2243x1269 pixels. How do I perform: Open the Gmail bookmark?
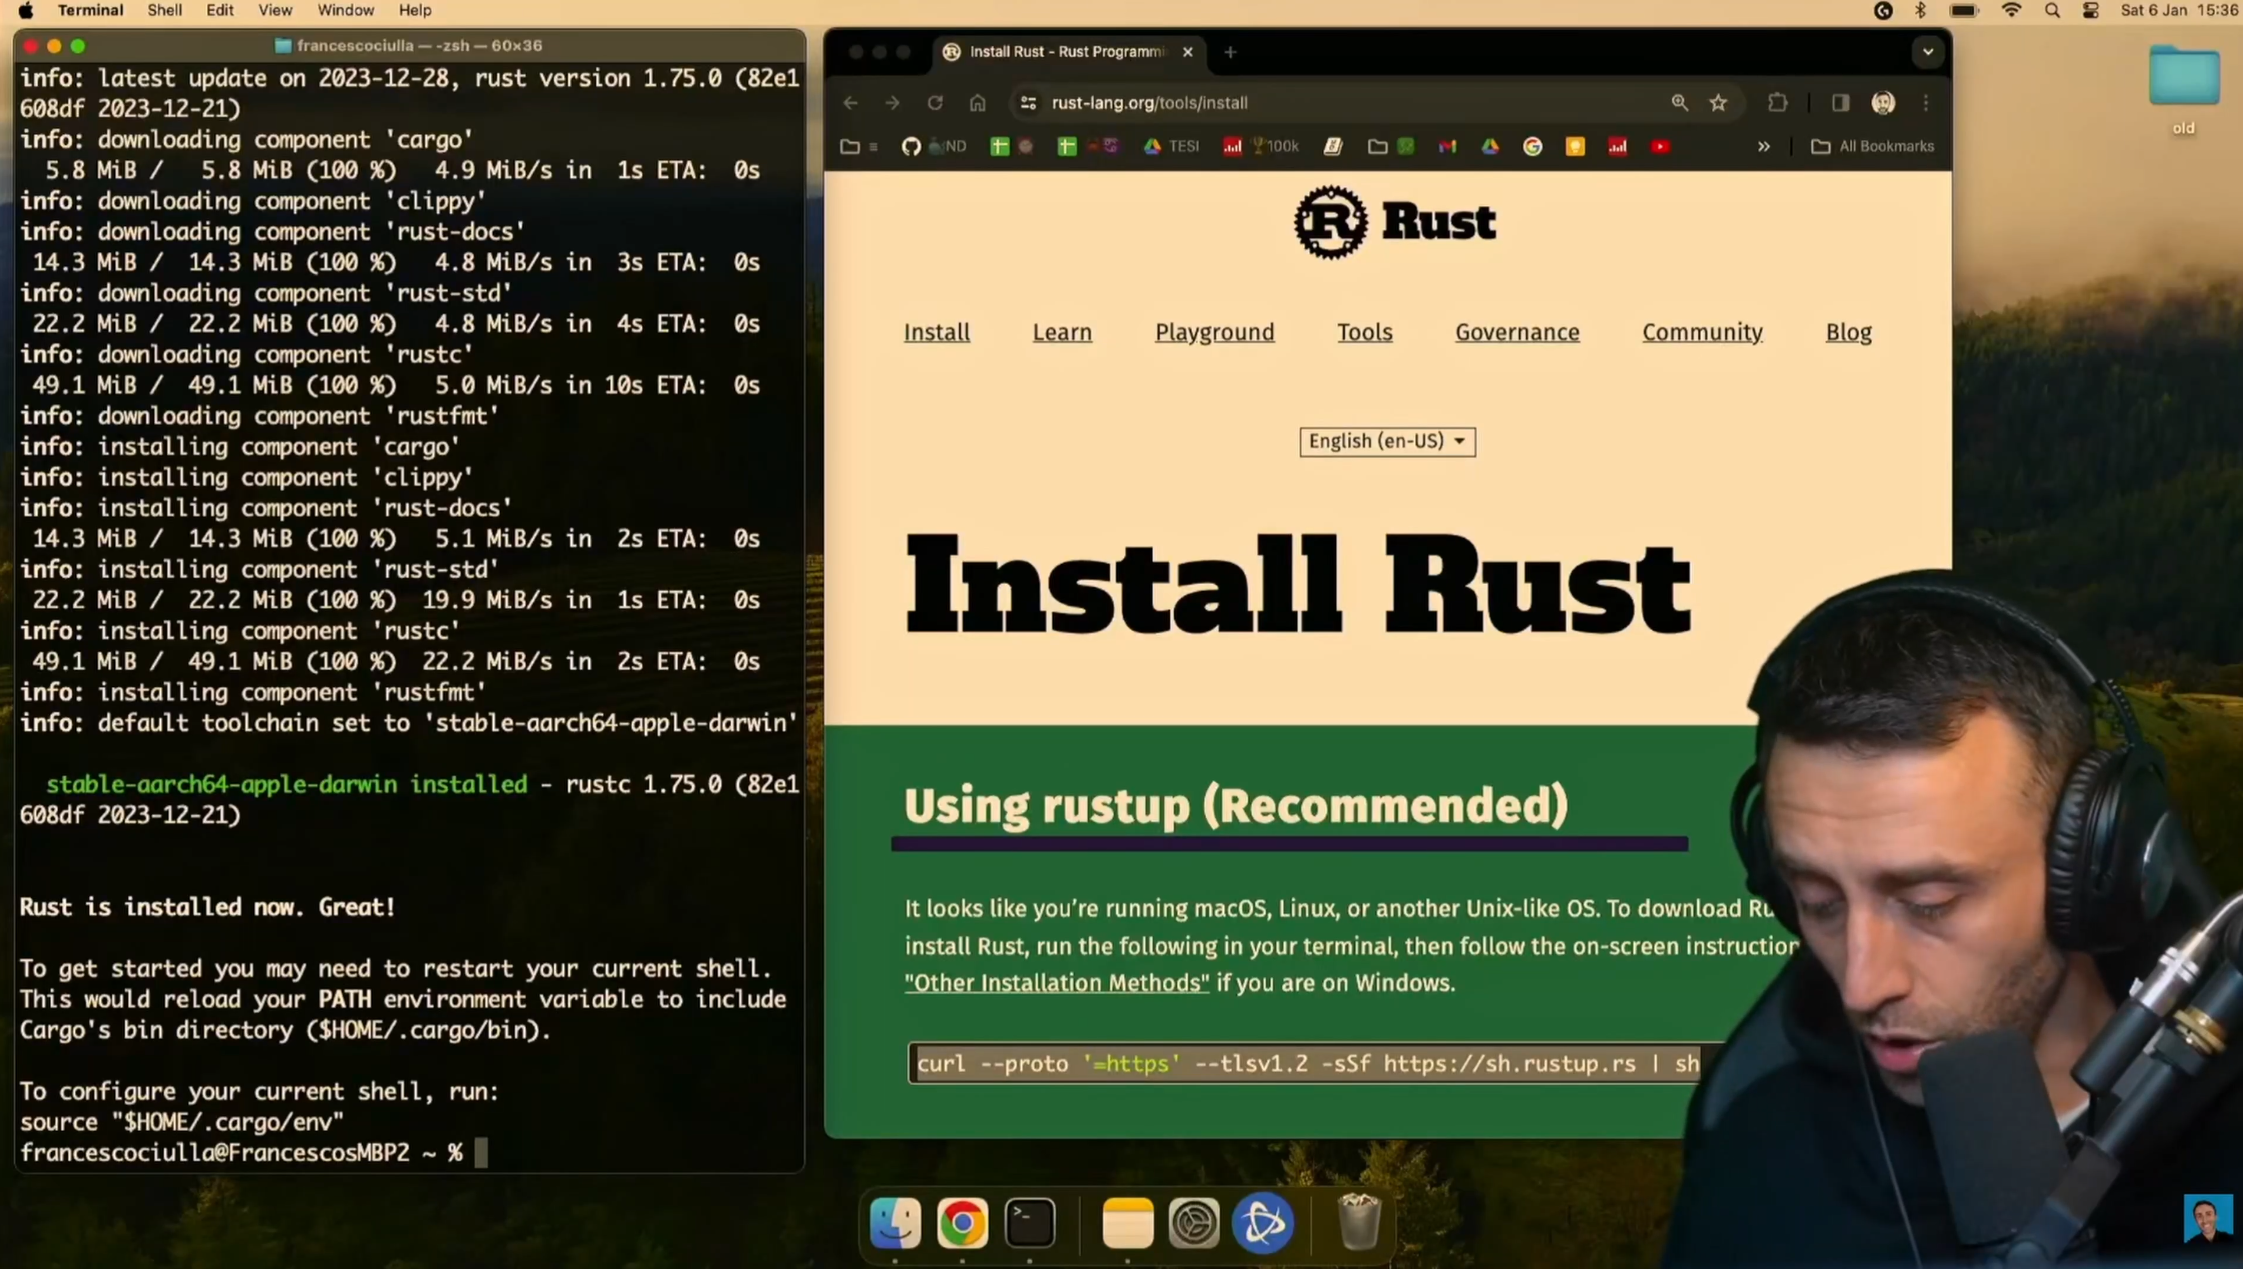pyautogui.click(x=1446, y=146)
